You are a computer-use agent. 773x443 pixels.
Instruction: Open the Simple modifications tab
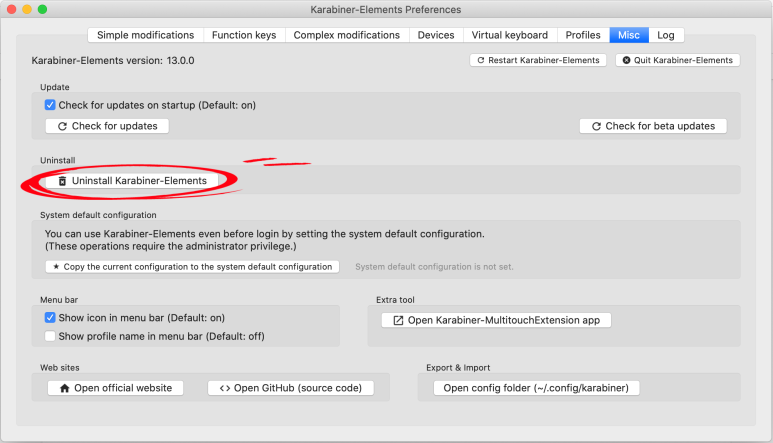click(x=145, y=35)
